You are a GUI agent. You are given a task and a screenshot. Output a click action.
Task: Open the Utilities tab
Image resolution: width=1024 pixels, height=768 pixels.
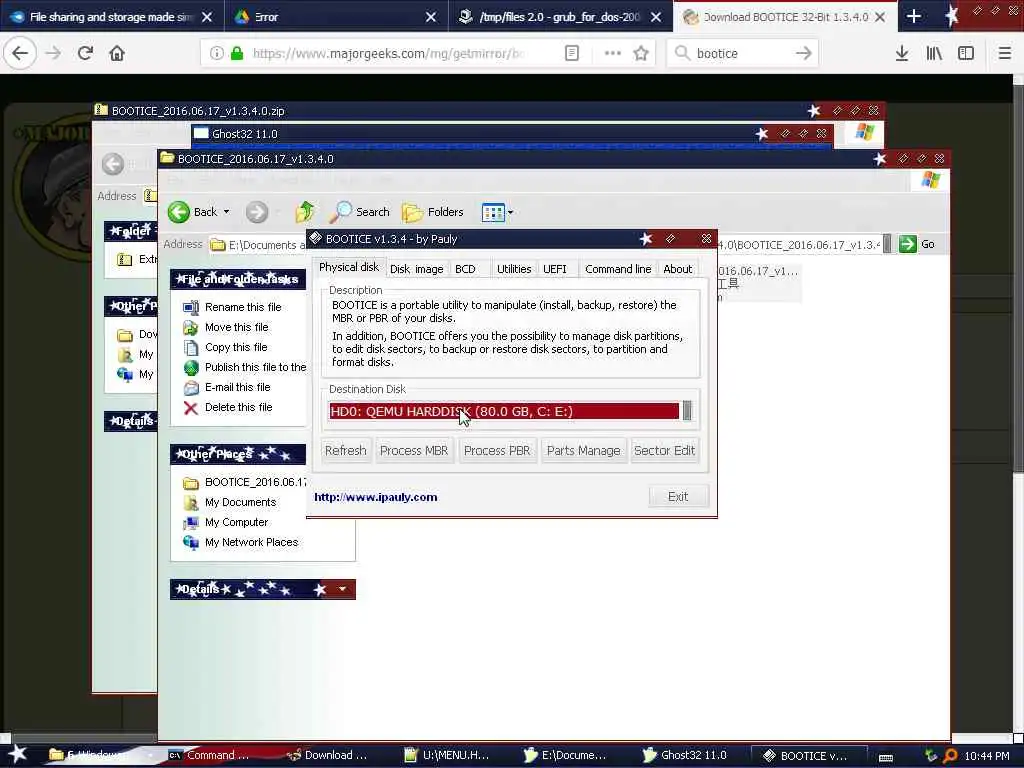[514, 269]
